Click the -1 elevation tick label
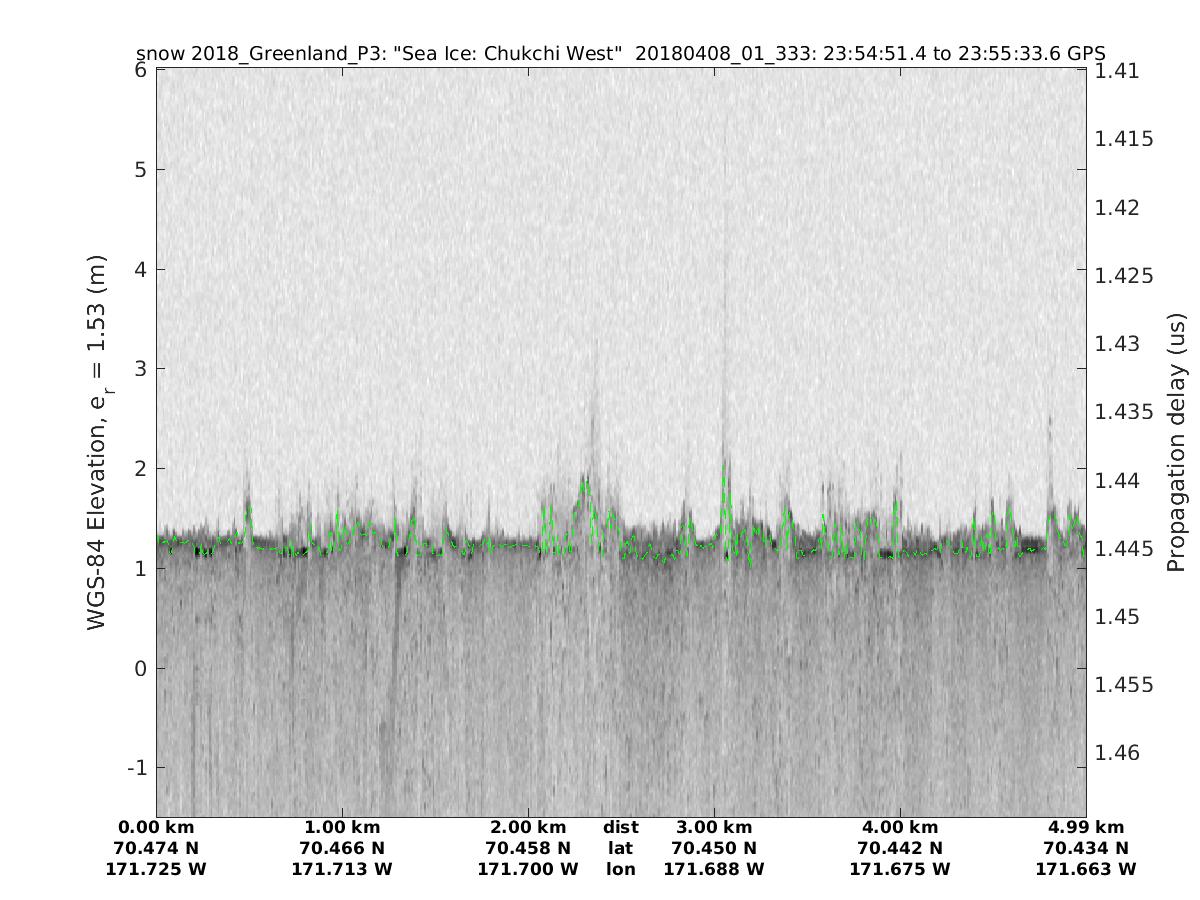1200x900 pixels. coord(136,768)
